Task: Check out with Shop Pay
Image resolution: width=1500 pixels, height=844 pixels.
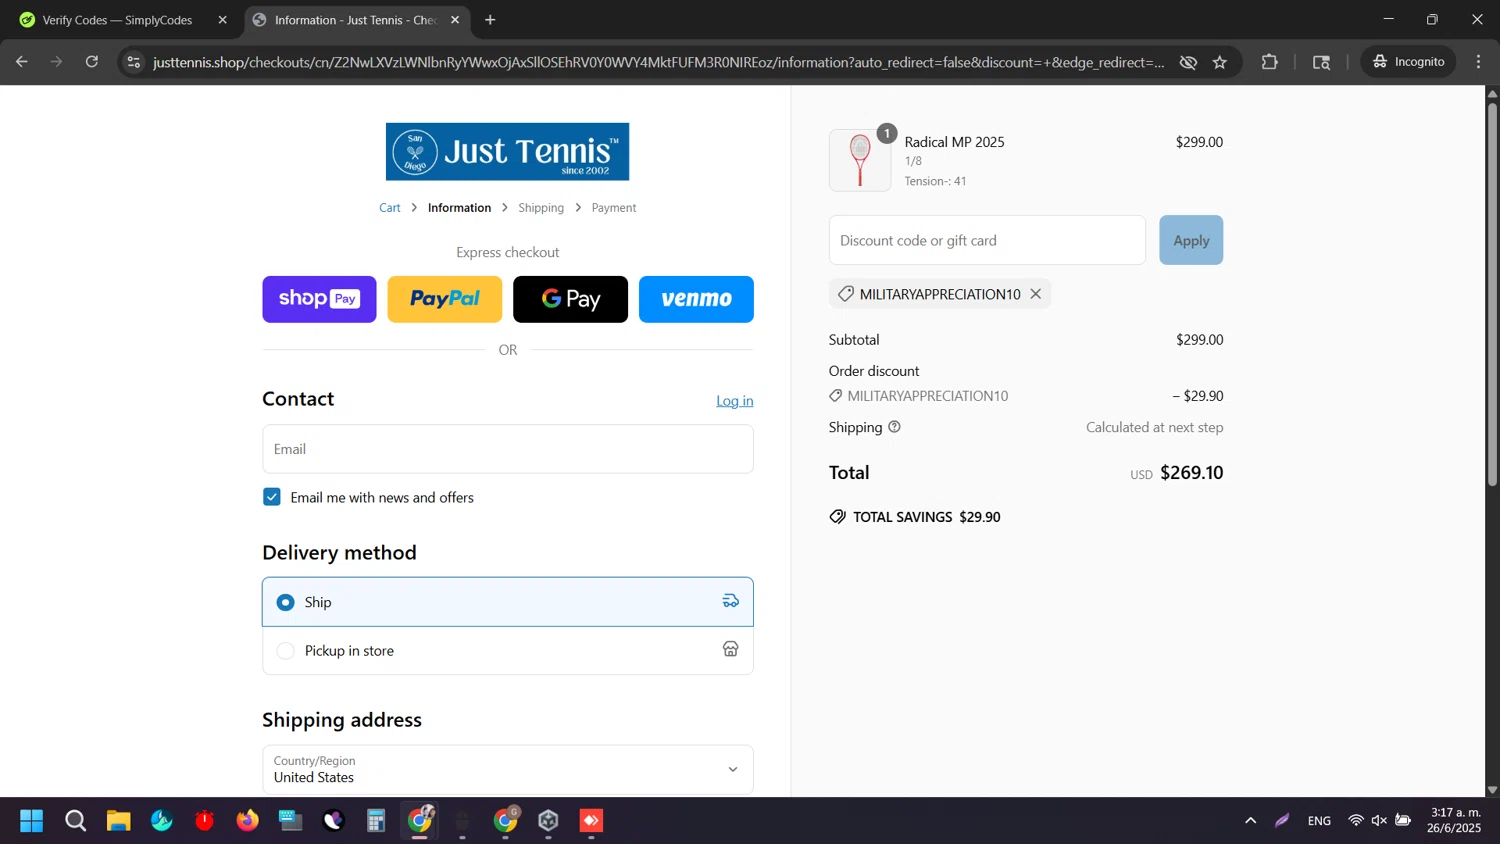Action: click(319, 299)
